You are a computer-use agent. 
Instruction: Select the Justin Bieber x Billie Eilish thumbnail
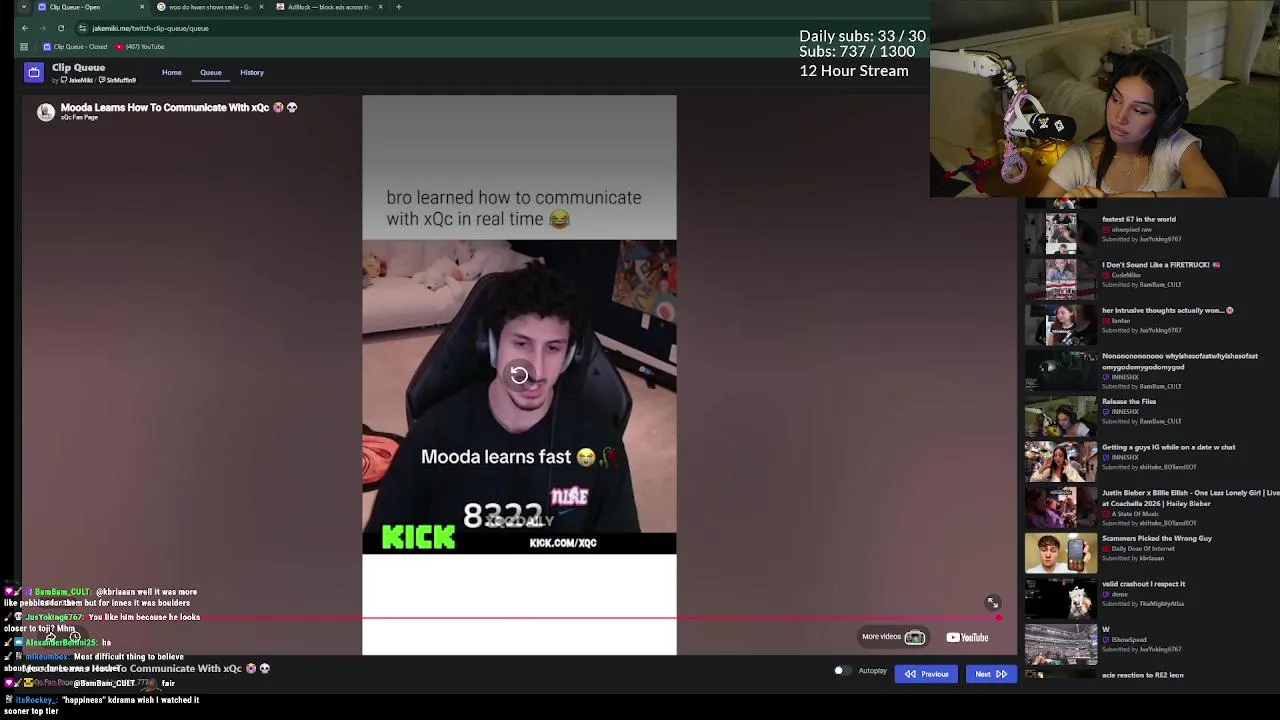[1060, 507]
